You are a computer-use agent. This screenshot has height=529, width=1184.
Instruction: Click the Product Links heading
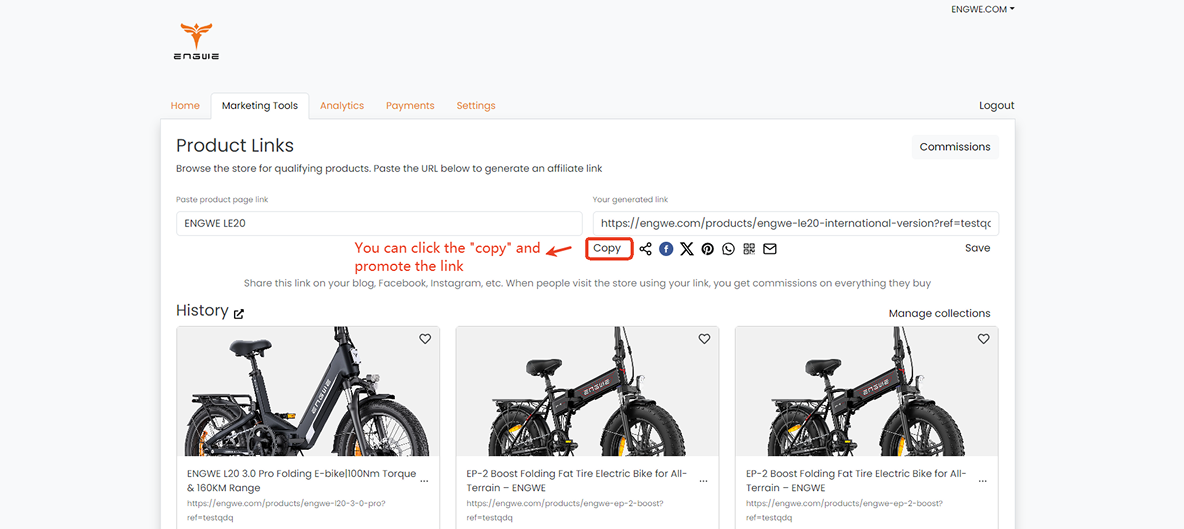point(235,146)
